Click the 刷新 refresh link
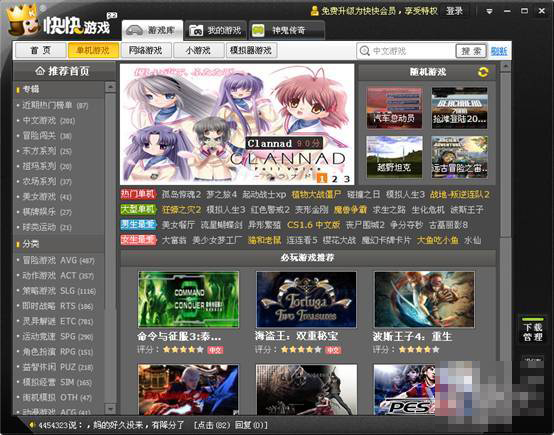Screen dimensions: 554x435 tap(499, 52)
